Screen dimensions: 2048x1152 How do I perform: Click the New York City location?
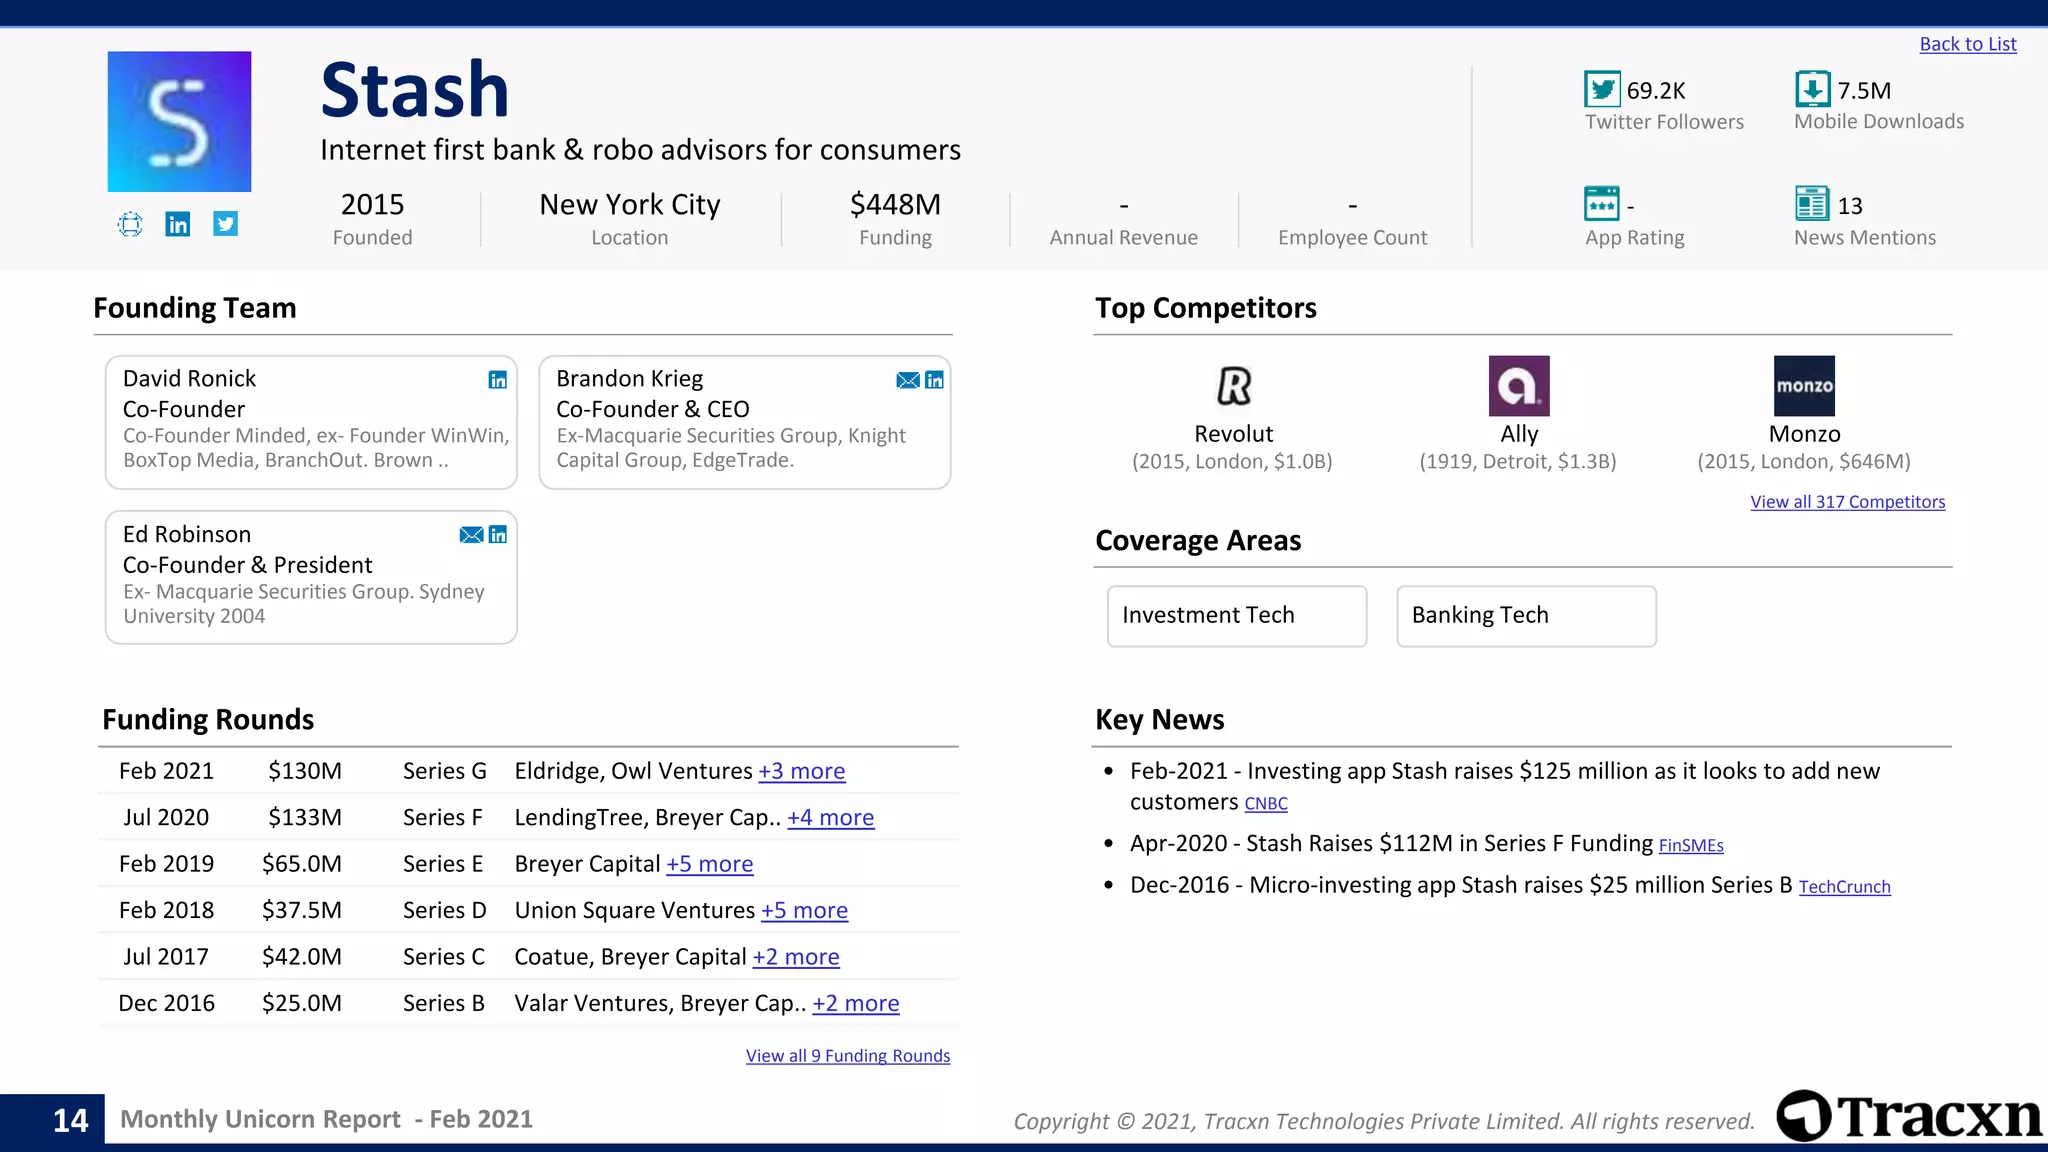point(629,205)
